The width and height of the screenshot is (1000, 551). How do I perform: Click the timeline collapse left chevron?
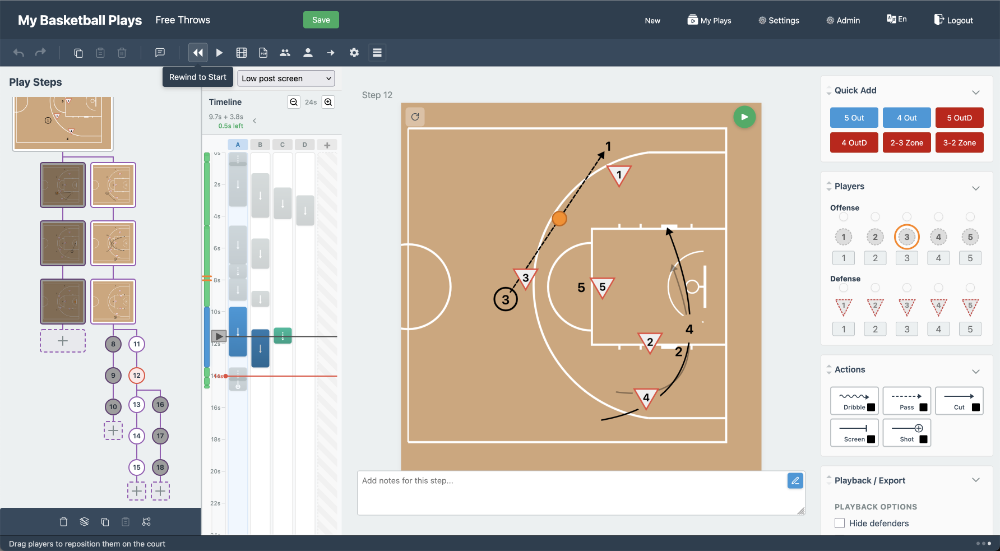coord(254,121)
